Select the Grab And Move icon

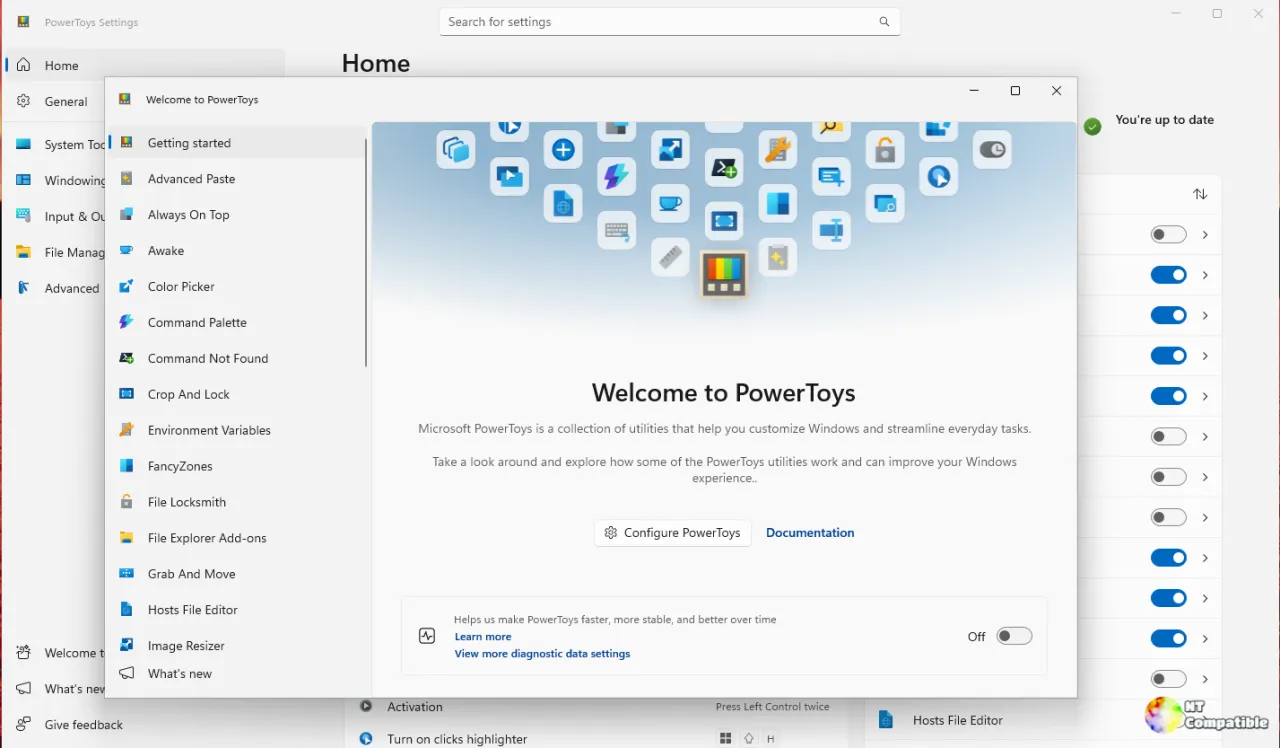[126, 574]
